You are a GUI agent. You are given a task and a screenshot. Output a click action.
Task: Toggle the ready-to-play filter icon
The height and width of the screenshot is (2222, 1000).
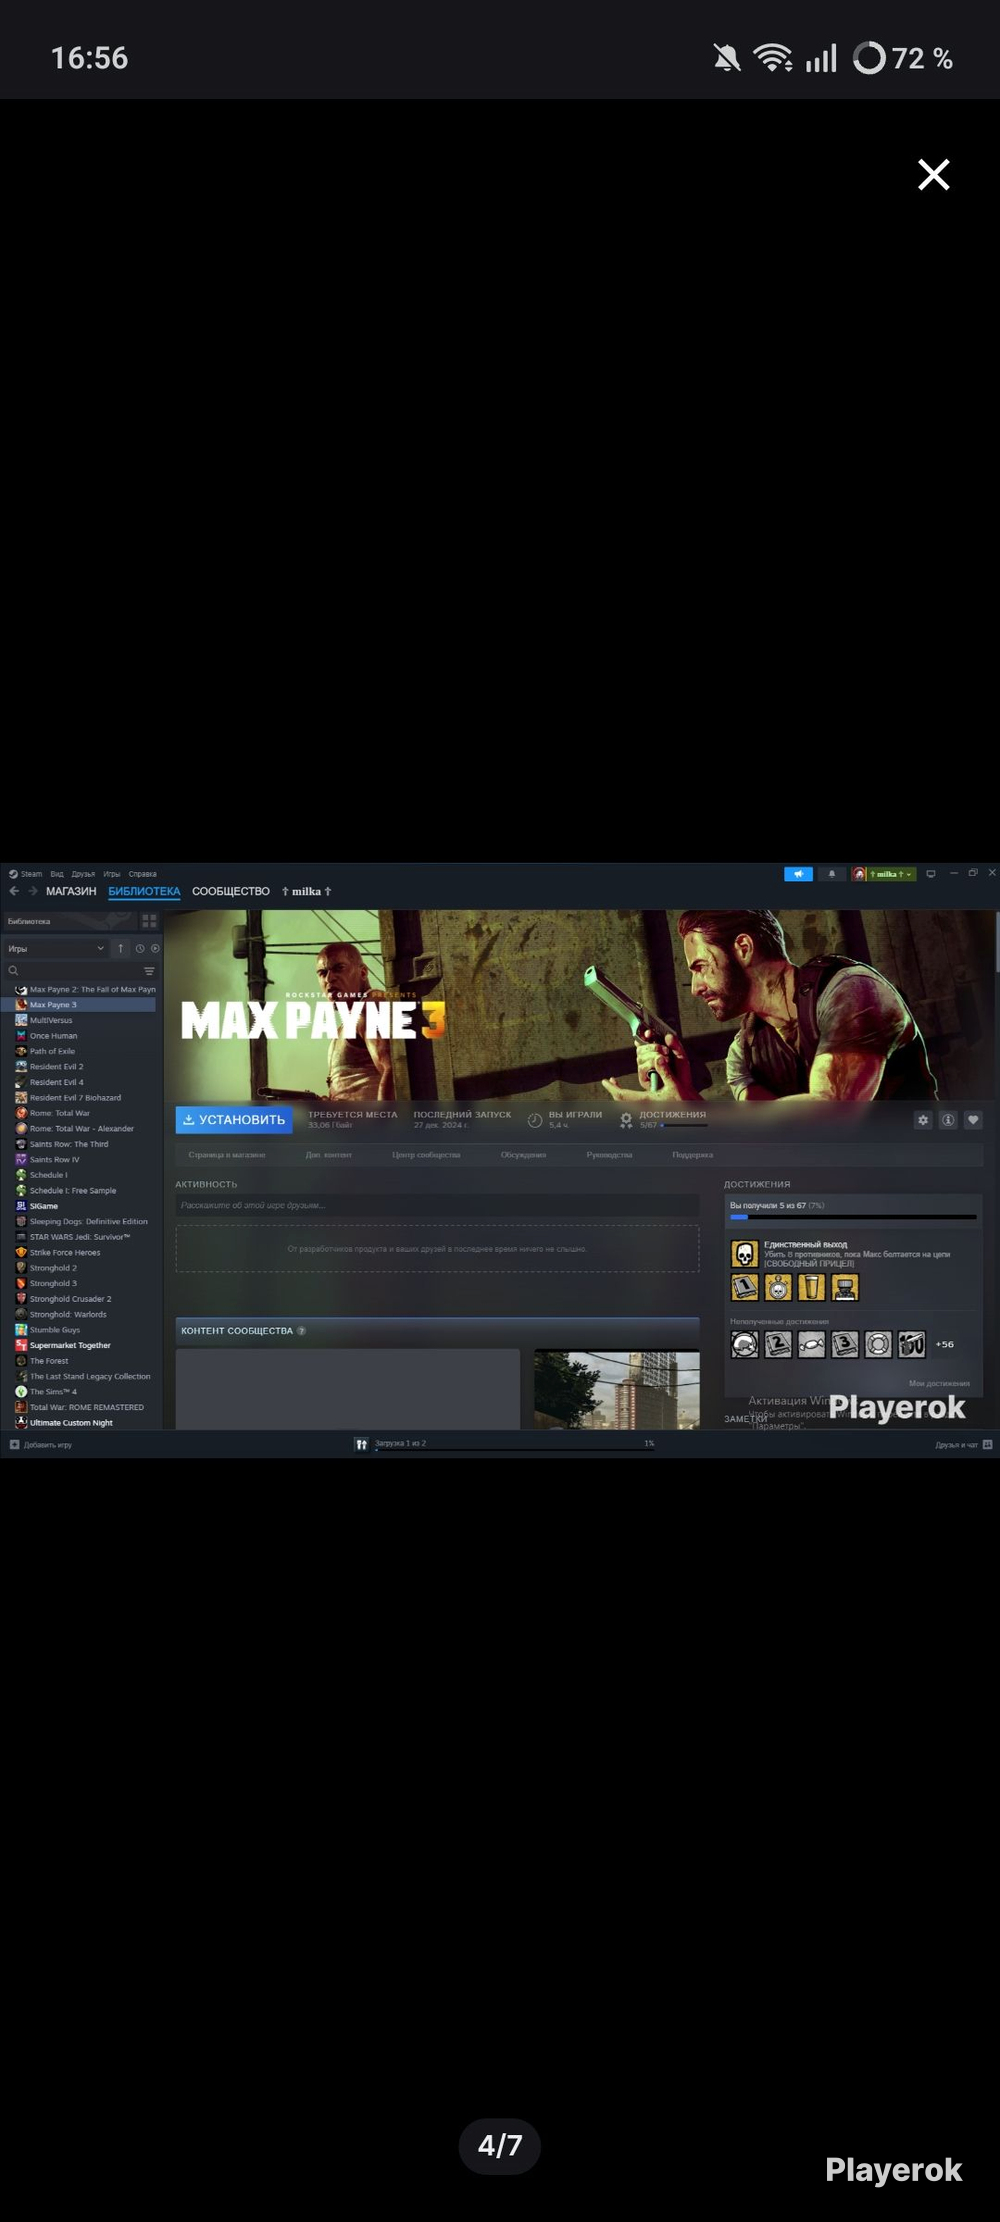click(155, 948)
